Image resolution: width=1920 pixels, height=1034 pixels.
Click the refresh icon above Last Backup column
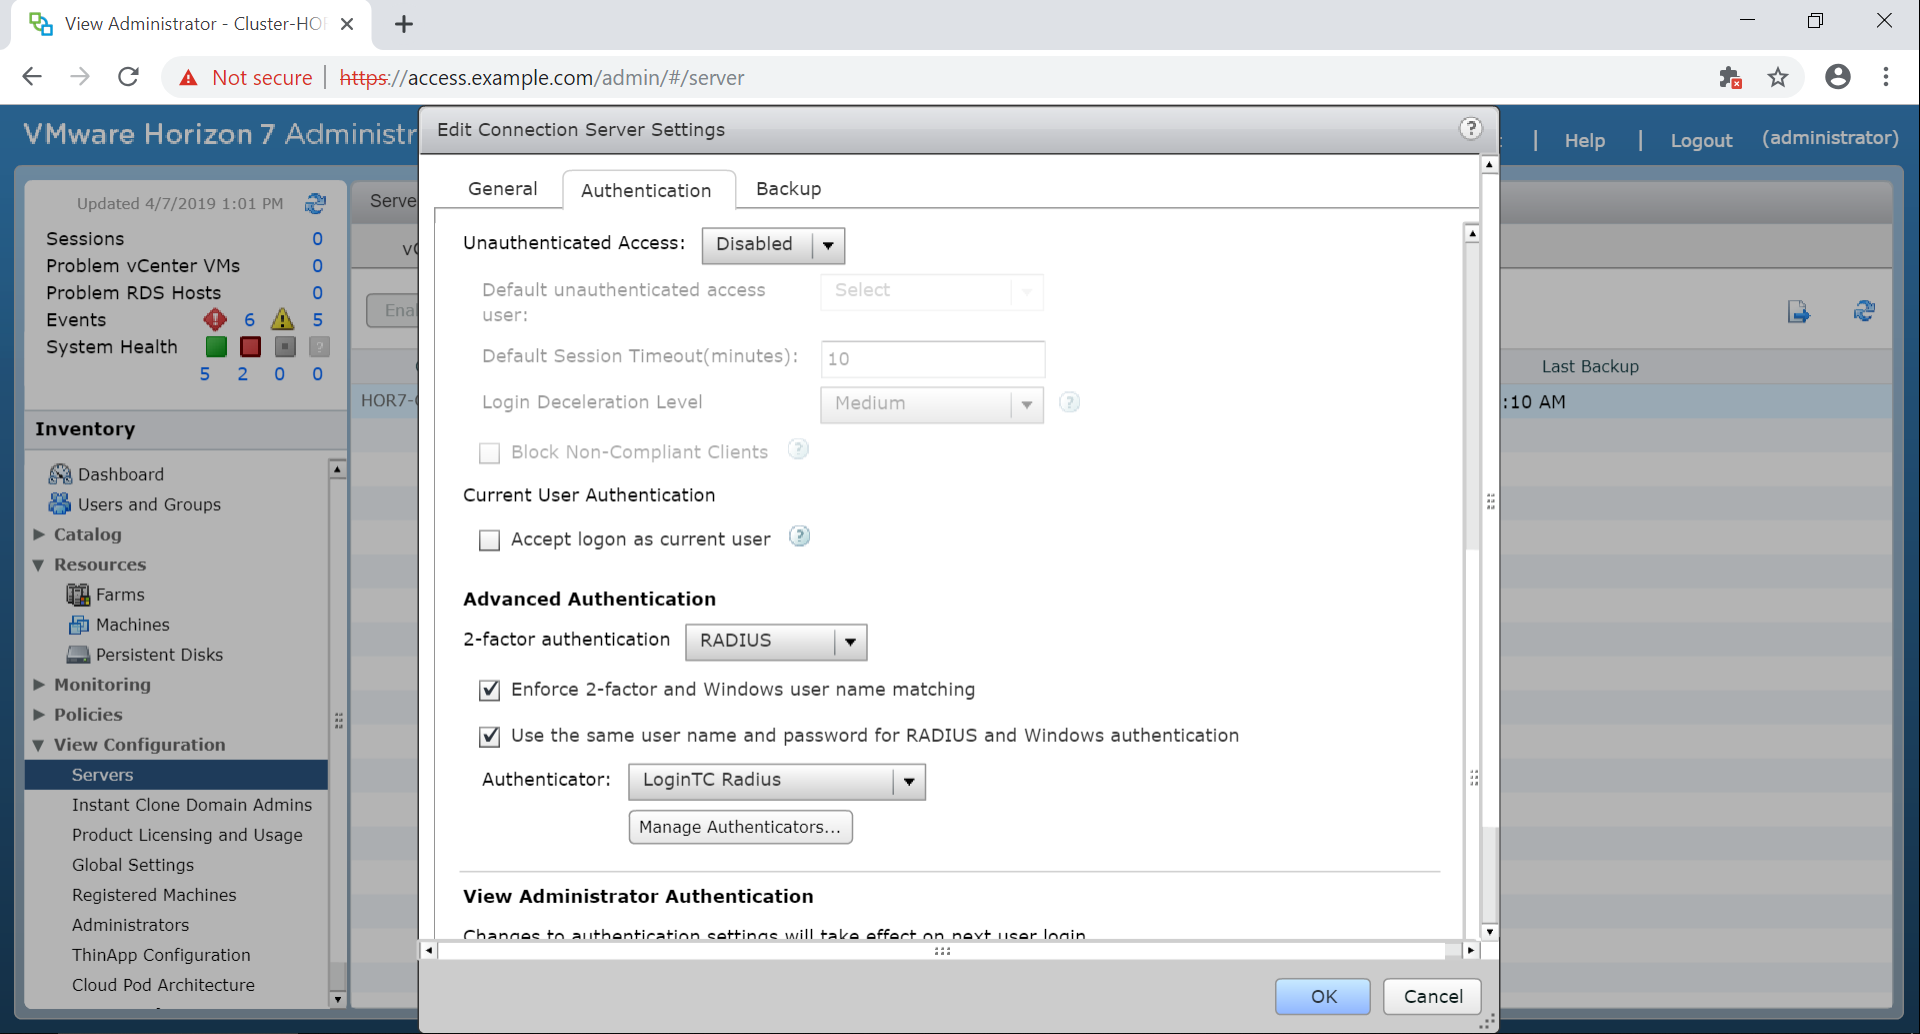tap(1864, 311)
